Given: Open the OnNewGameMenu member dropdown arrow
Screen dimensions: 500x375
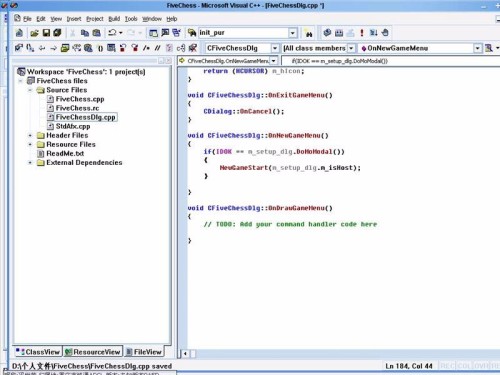Looking at the screenshot, I should [x=477, y=48].
